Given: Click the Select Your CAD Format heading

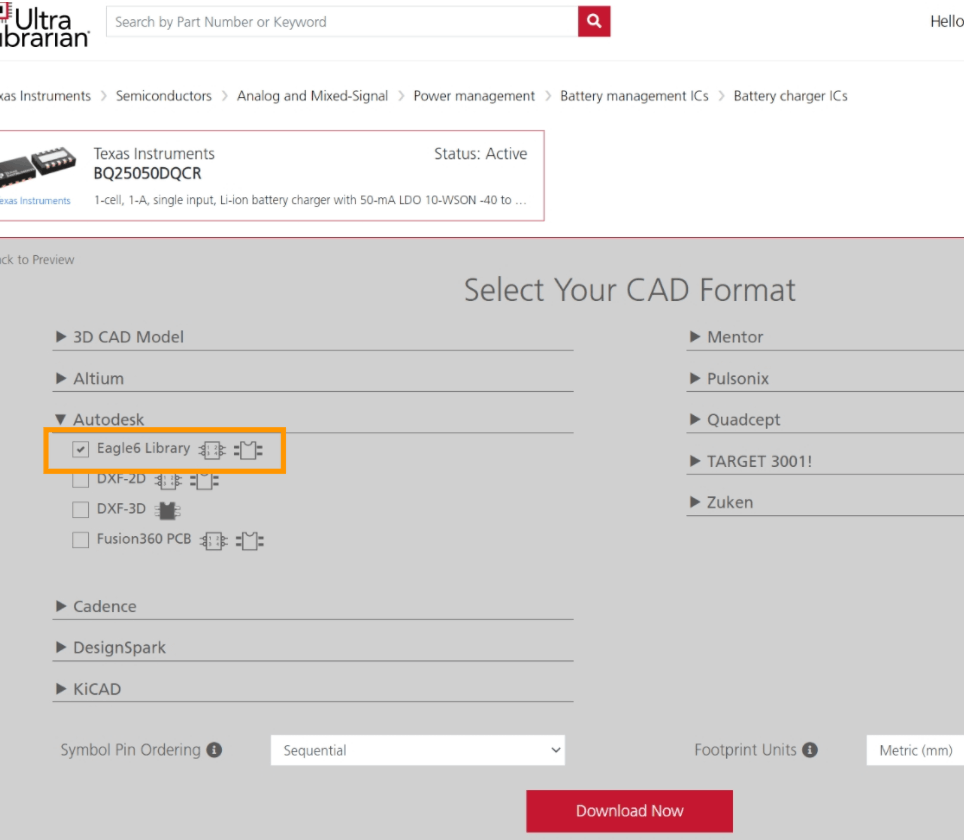Looking at the screenshot, I should pos(630,290).
